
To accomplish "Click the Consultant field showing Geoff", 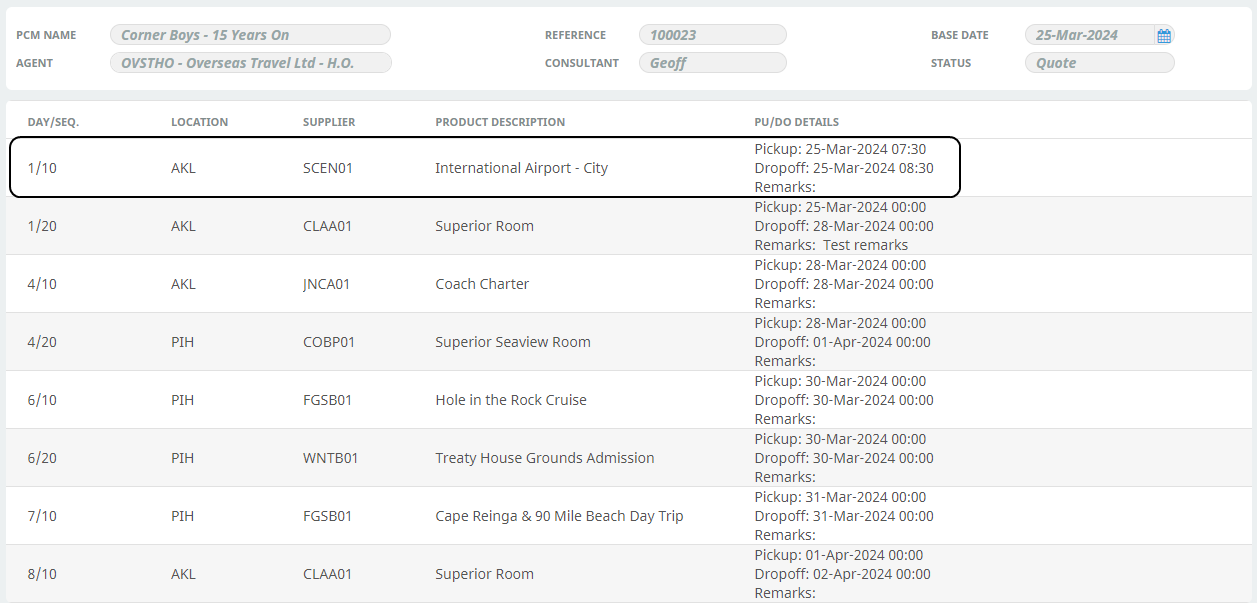I will [x=712, y=63].
